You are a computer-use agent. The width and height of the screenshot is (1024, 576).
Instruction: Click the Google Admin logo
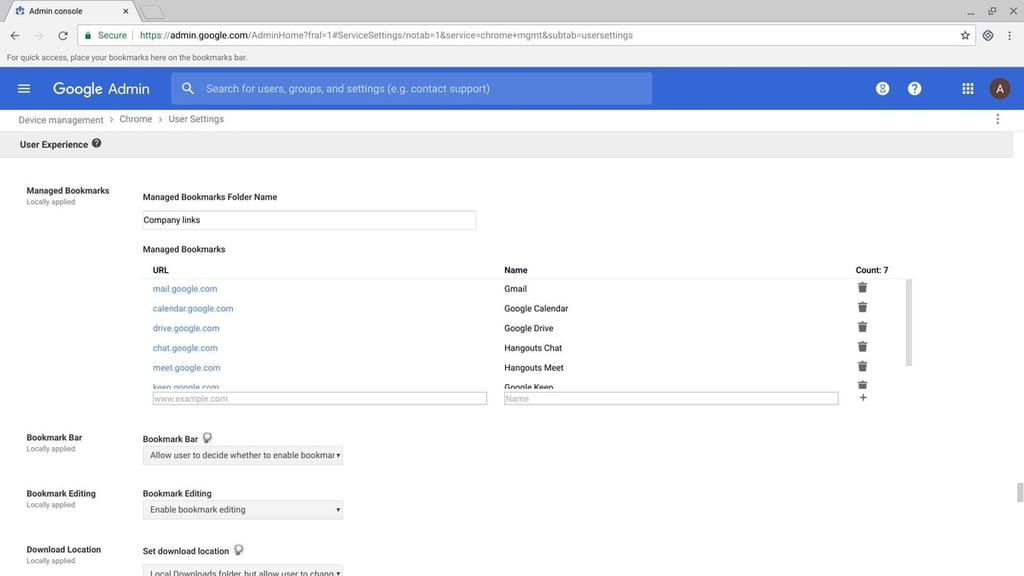point(101,89)
